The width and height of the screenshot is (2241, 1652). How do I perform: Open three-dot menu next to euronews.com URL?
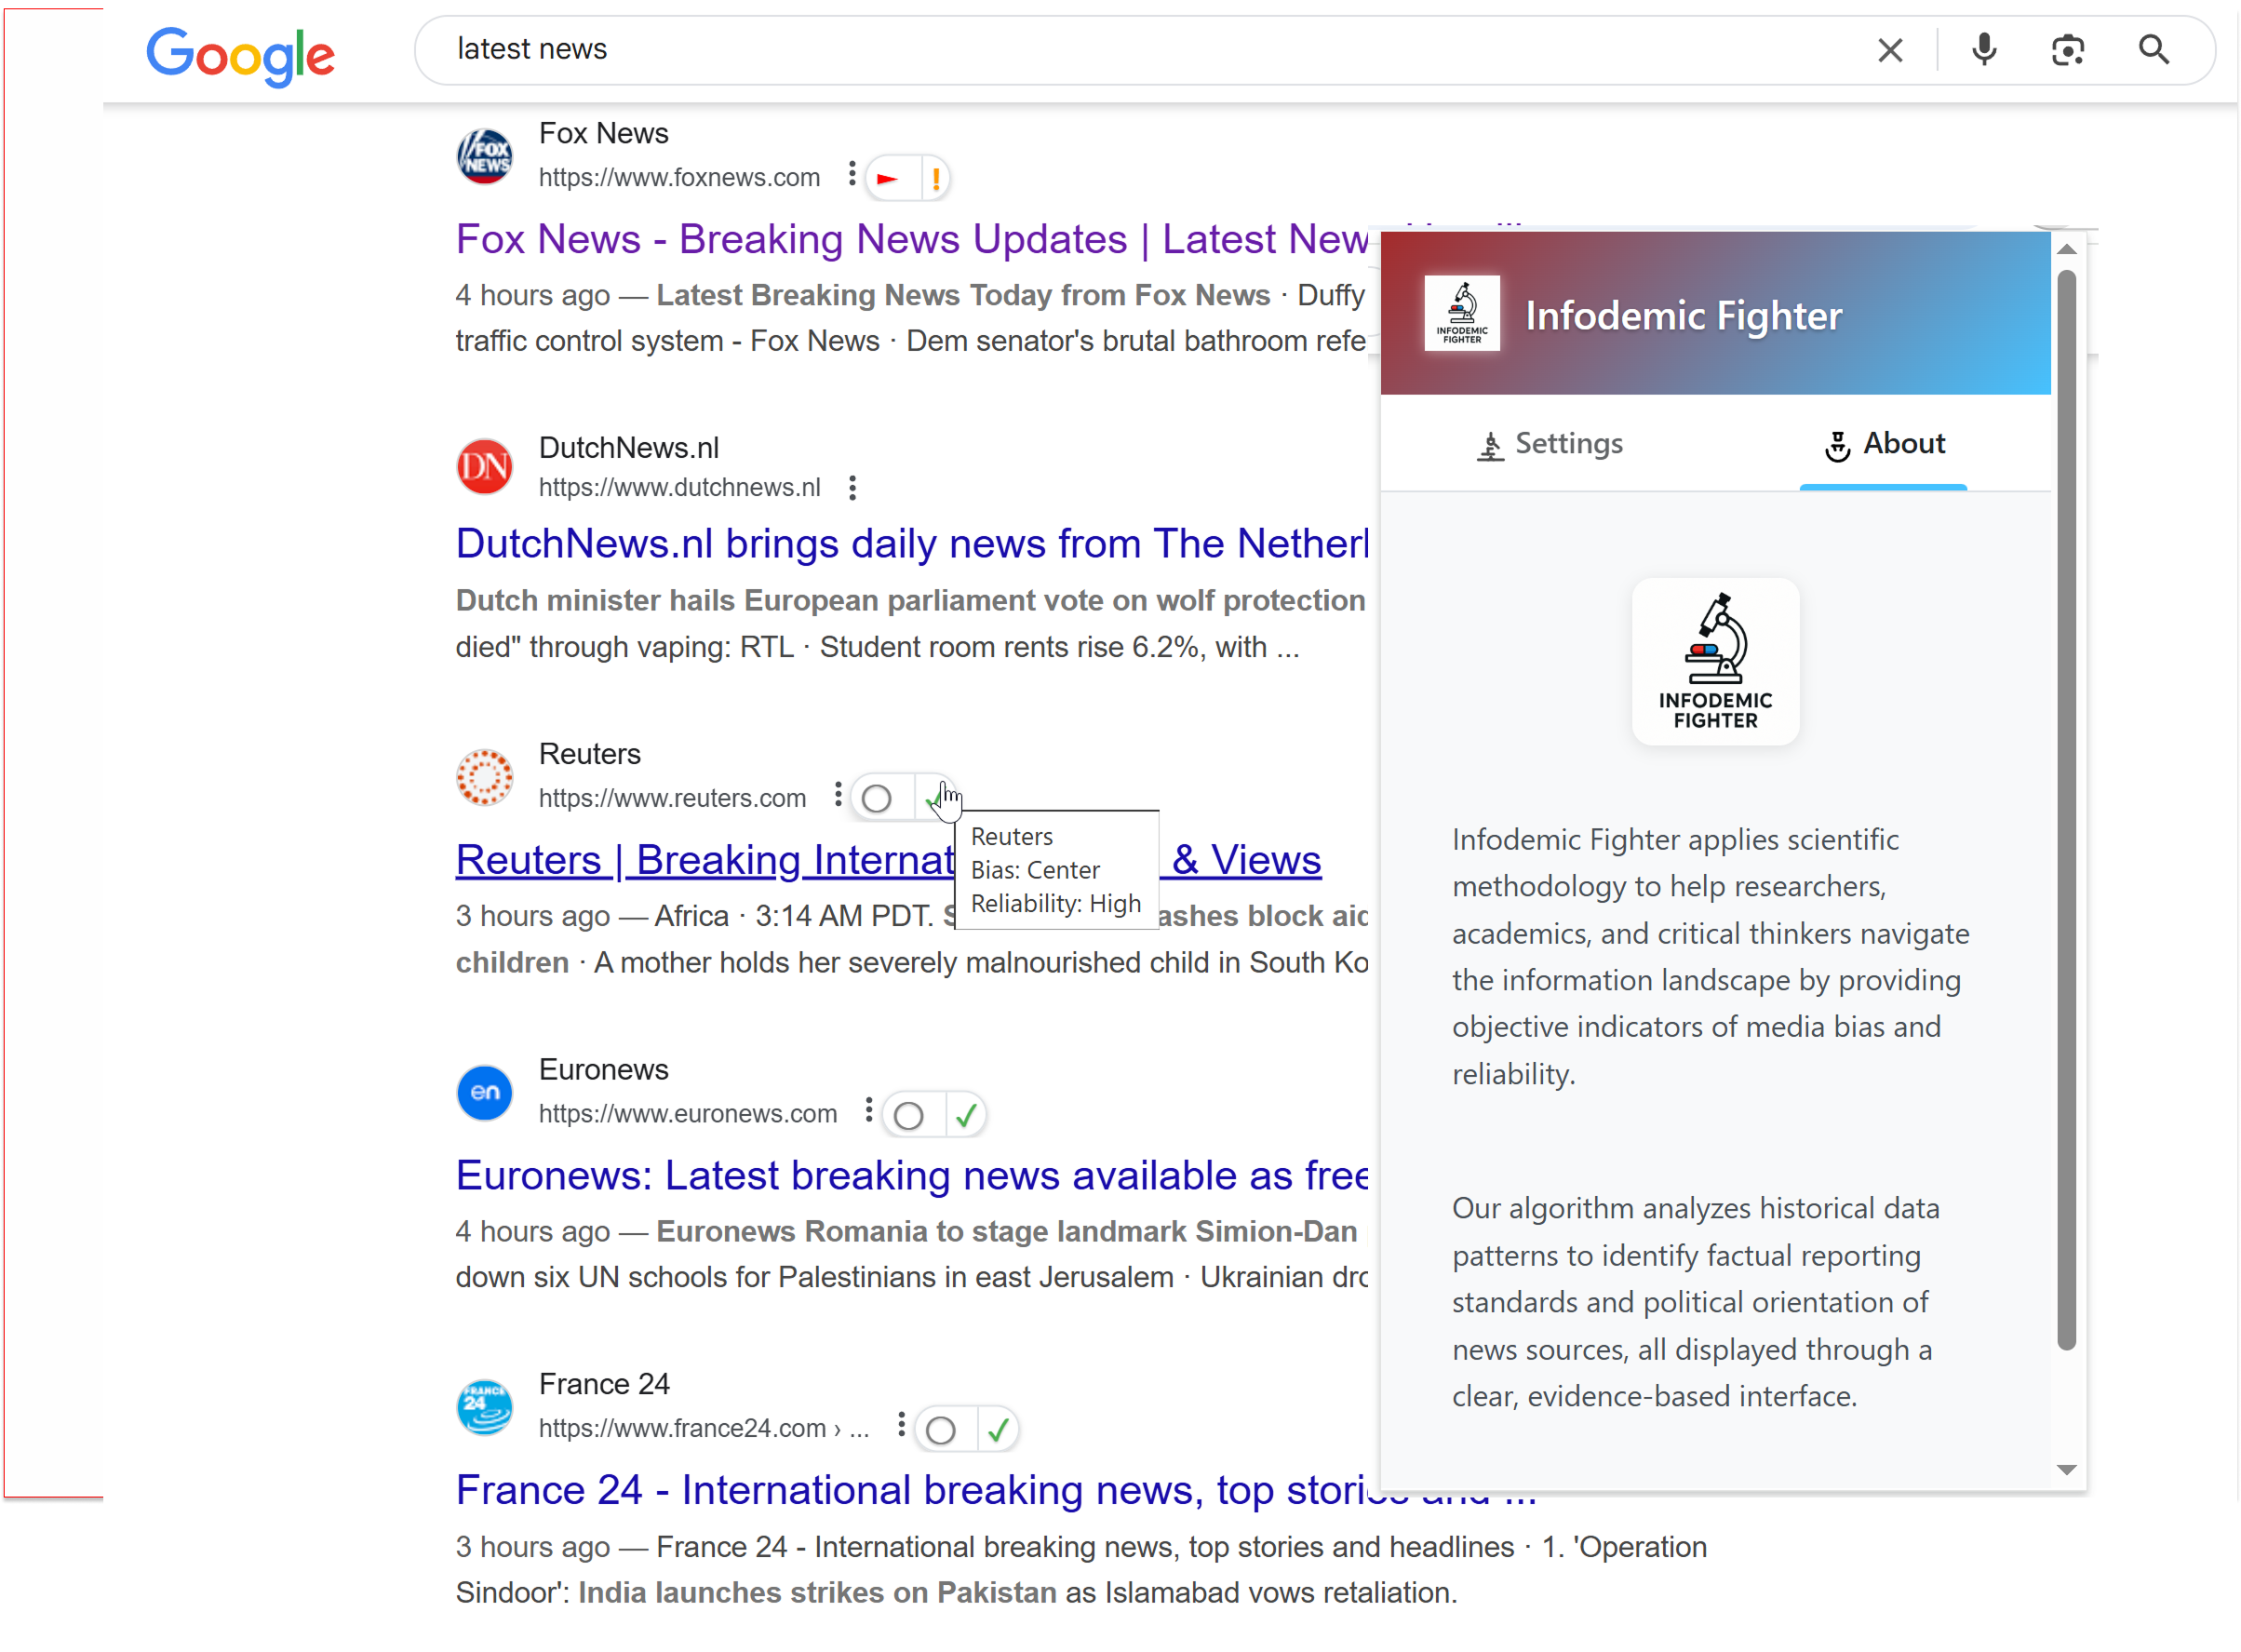[x=868, y=1110]
